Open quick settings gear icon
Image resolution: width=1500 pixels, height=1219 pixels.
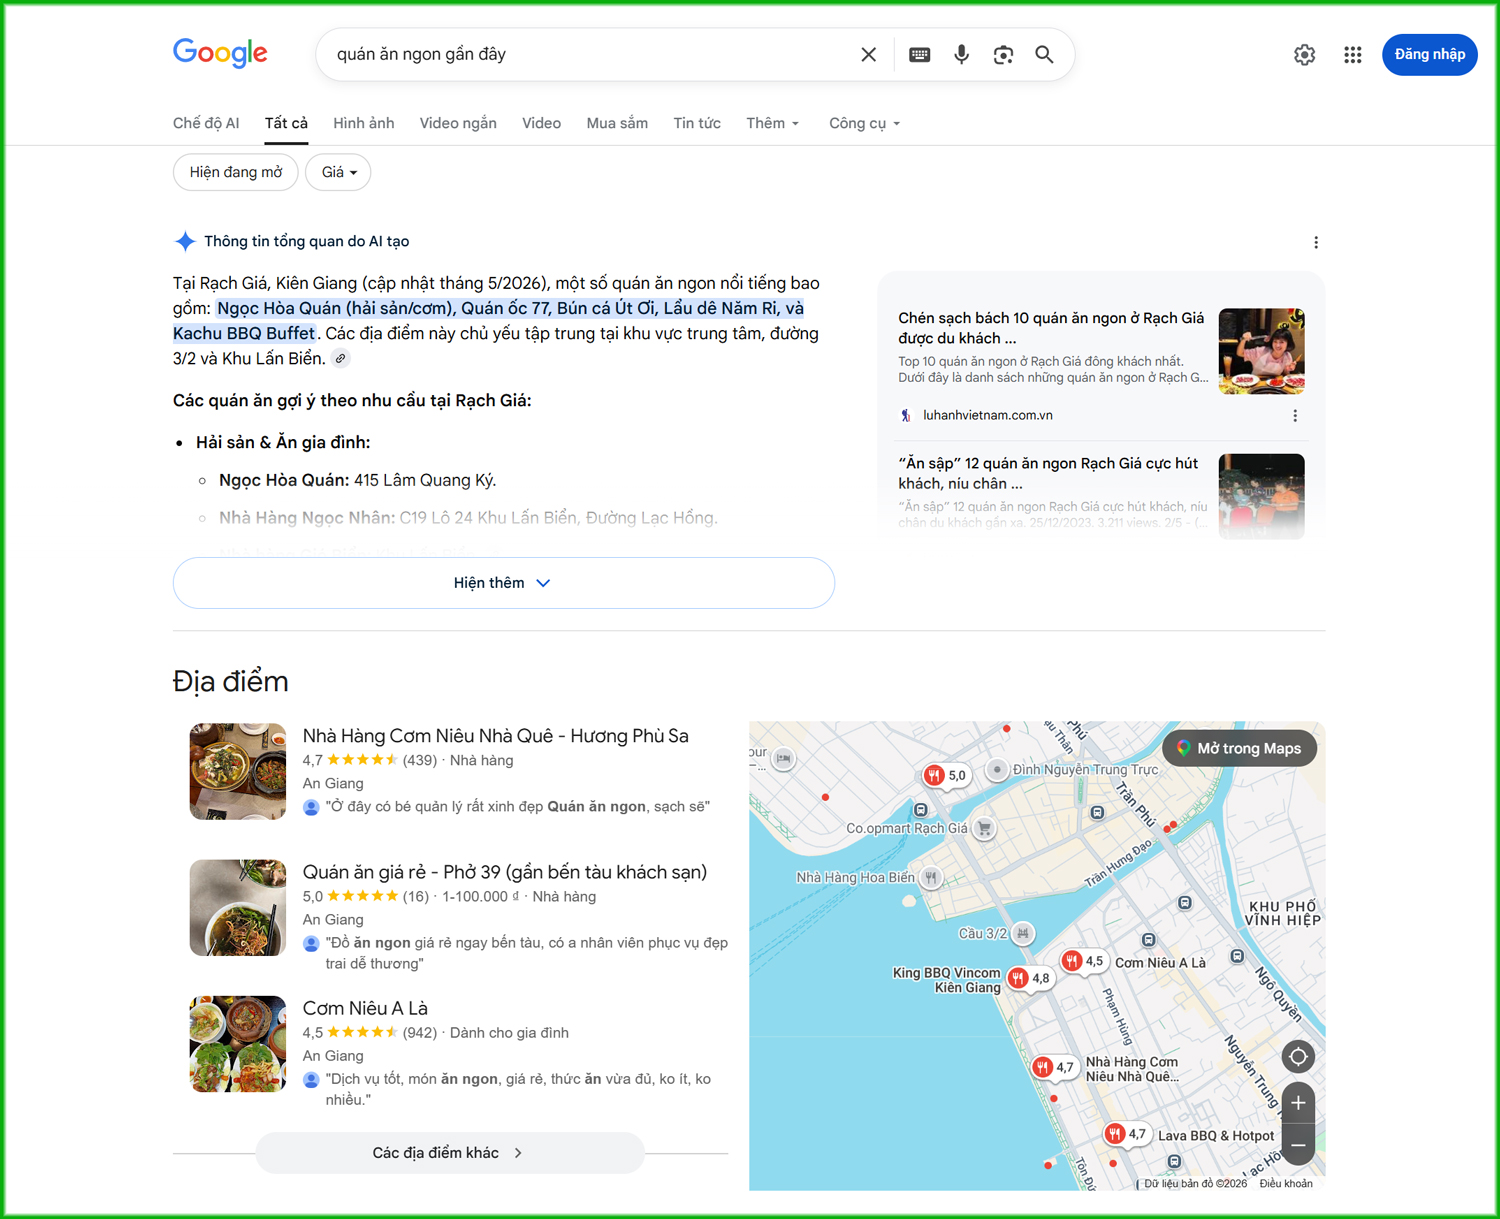coord(1304,55)
